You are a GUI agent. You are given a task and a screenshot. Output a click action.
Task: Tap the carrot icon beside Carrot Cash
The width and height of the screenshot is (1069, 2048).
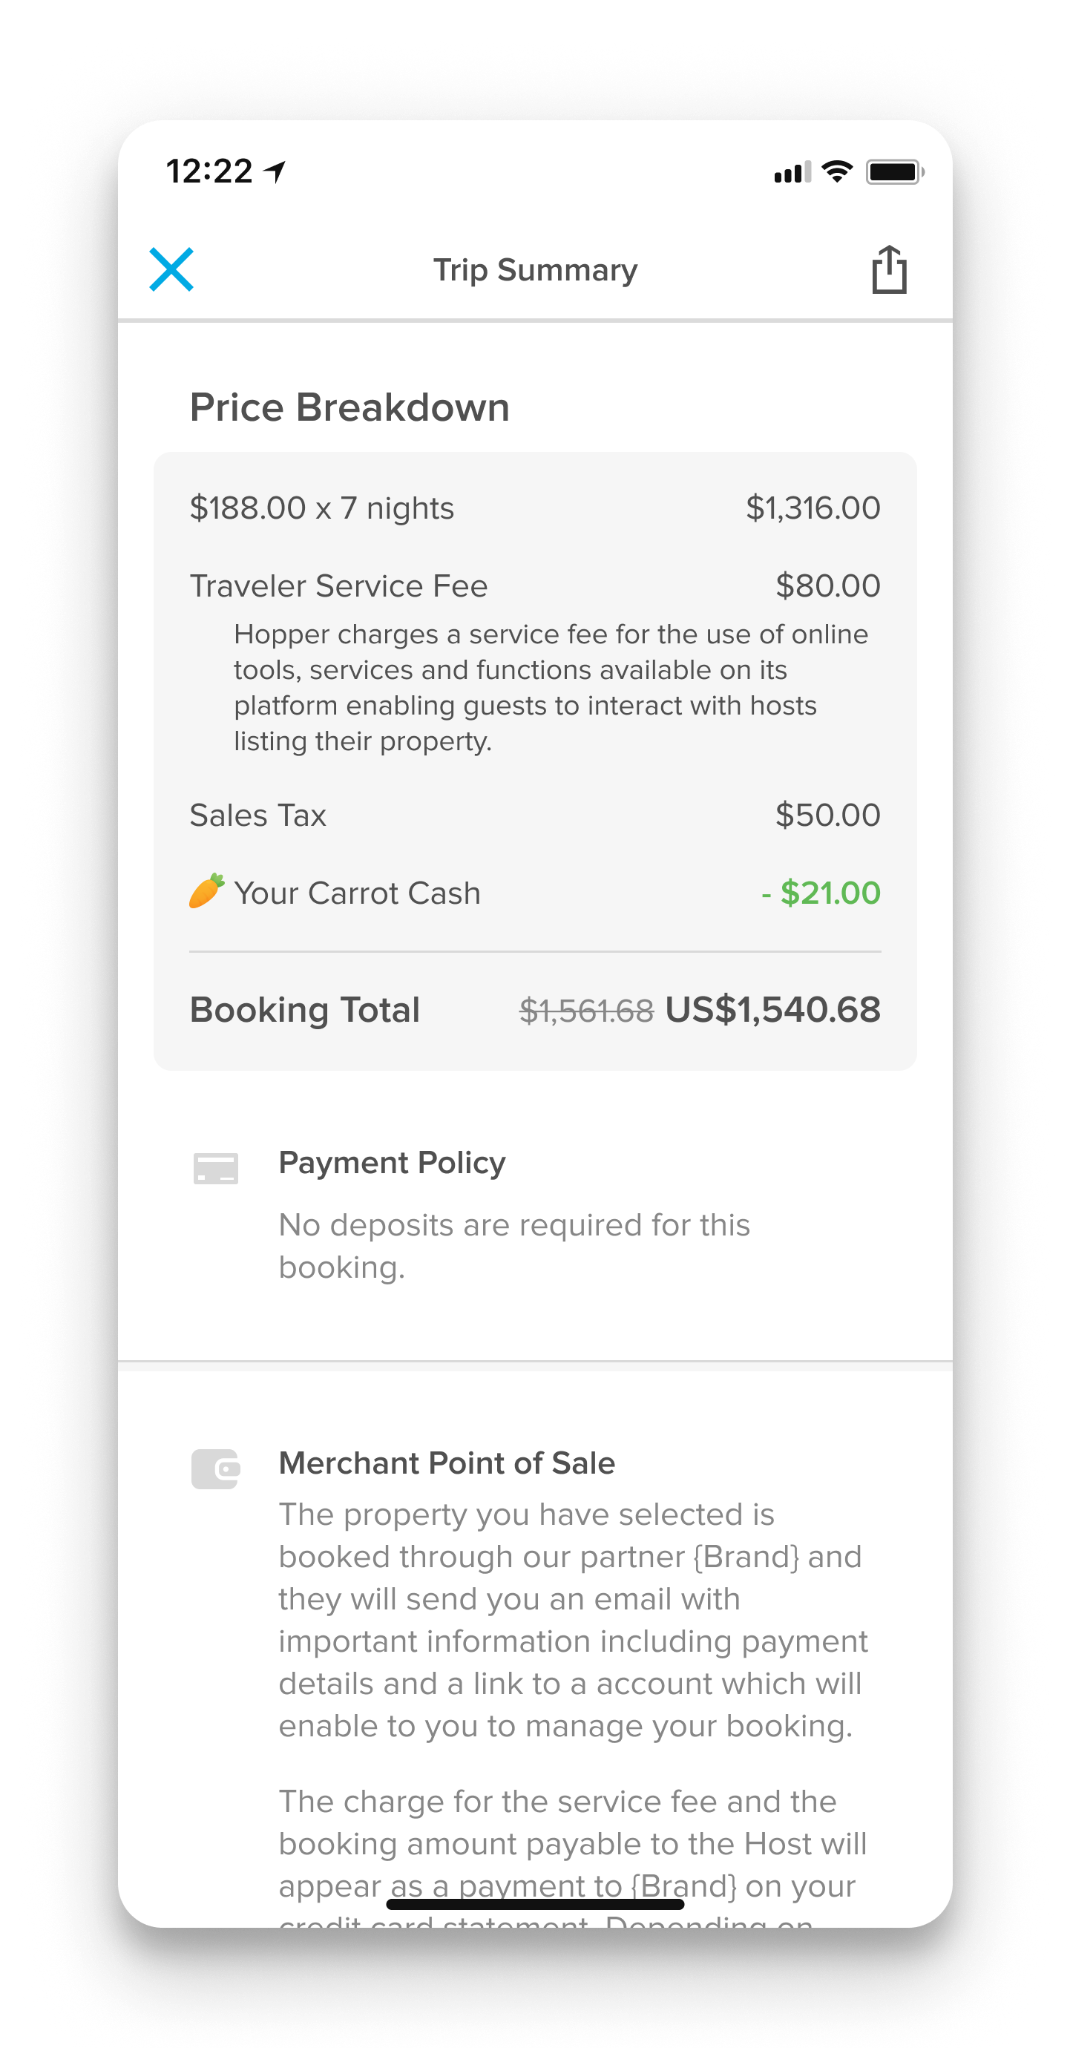click(x=207, y=891)
